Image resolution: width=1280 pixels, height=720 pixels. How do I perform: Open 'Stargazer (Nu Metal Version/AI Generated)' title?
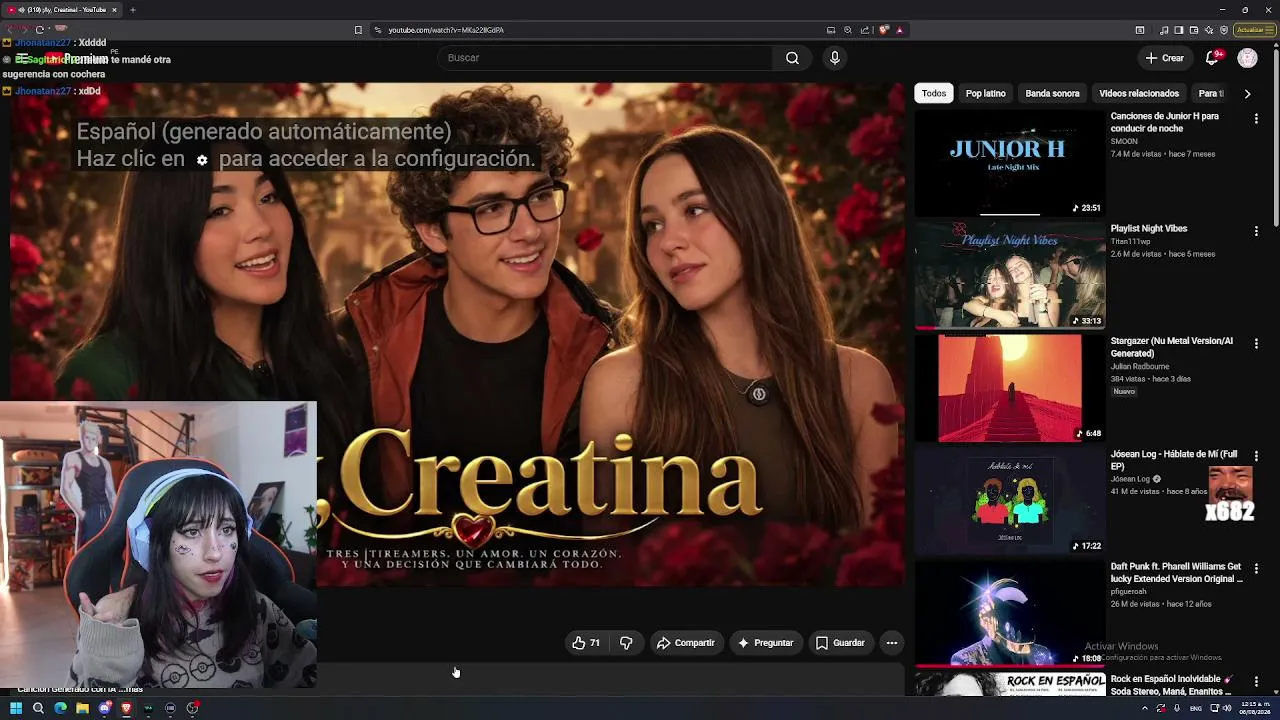[x=1171, y=347]
